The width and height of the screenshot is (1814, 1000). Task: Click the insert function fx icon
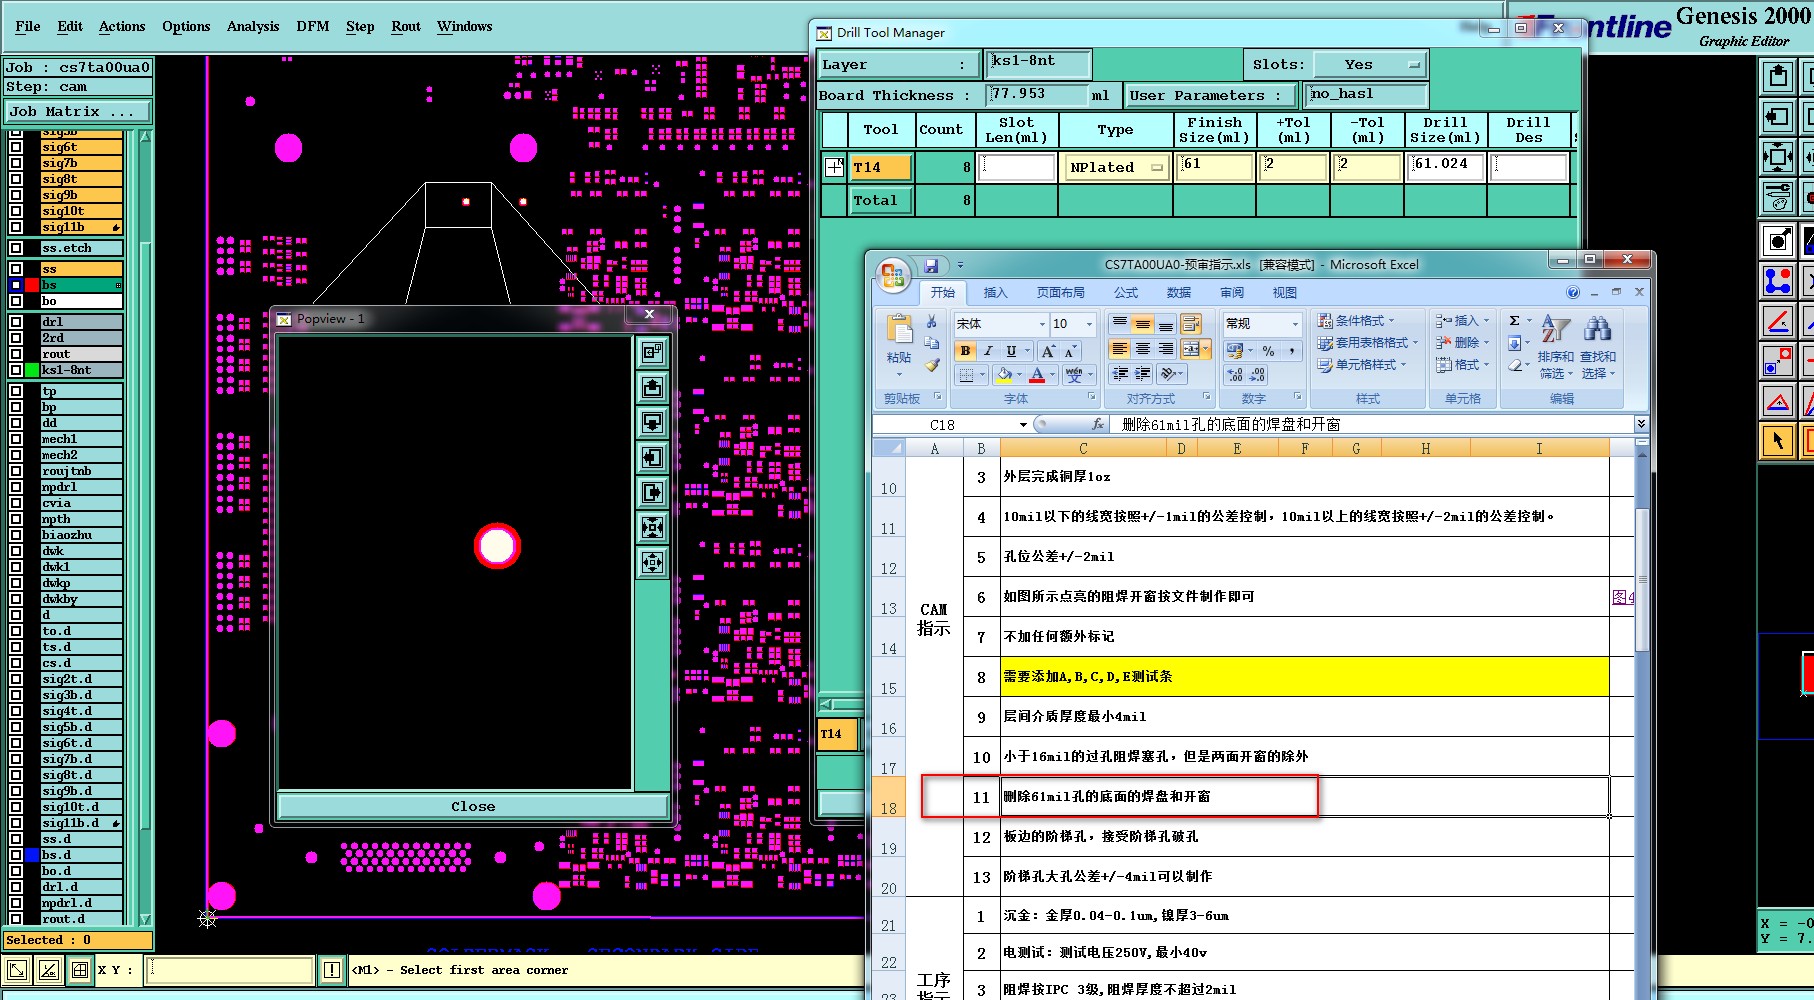1097,425
